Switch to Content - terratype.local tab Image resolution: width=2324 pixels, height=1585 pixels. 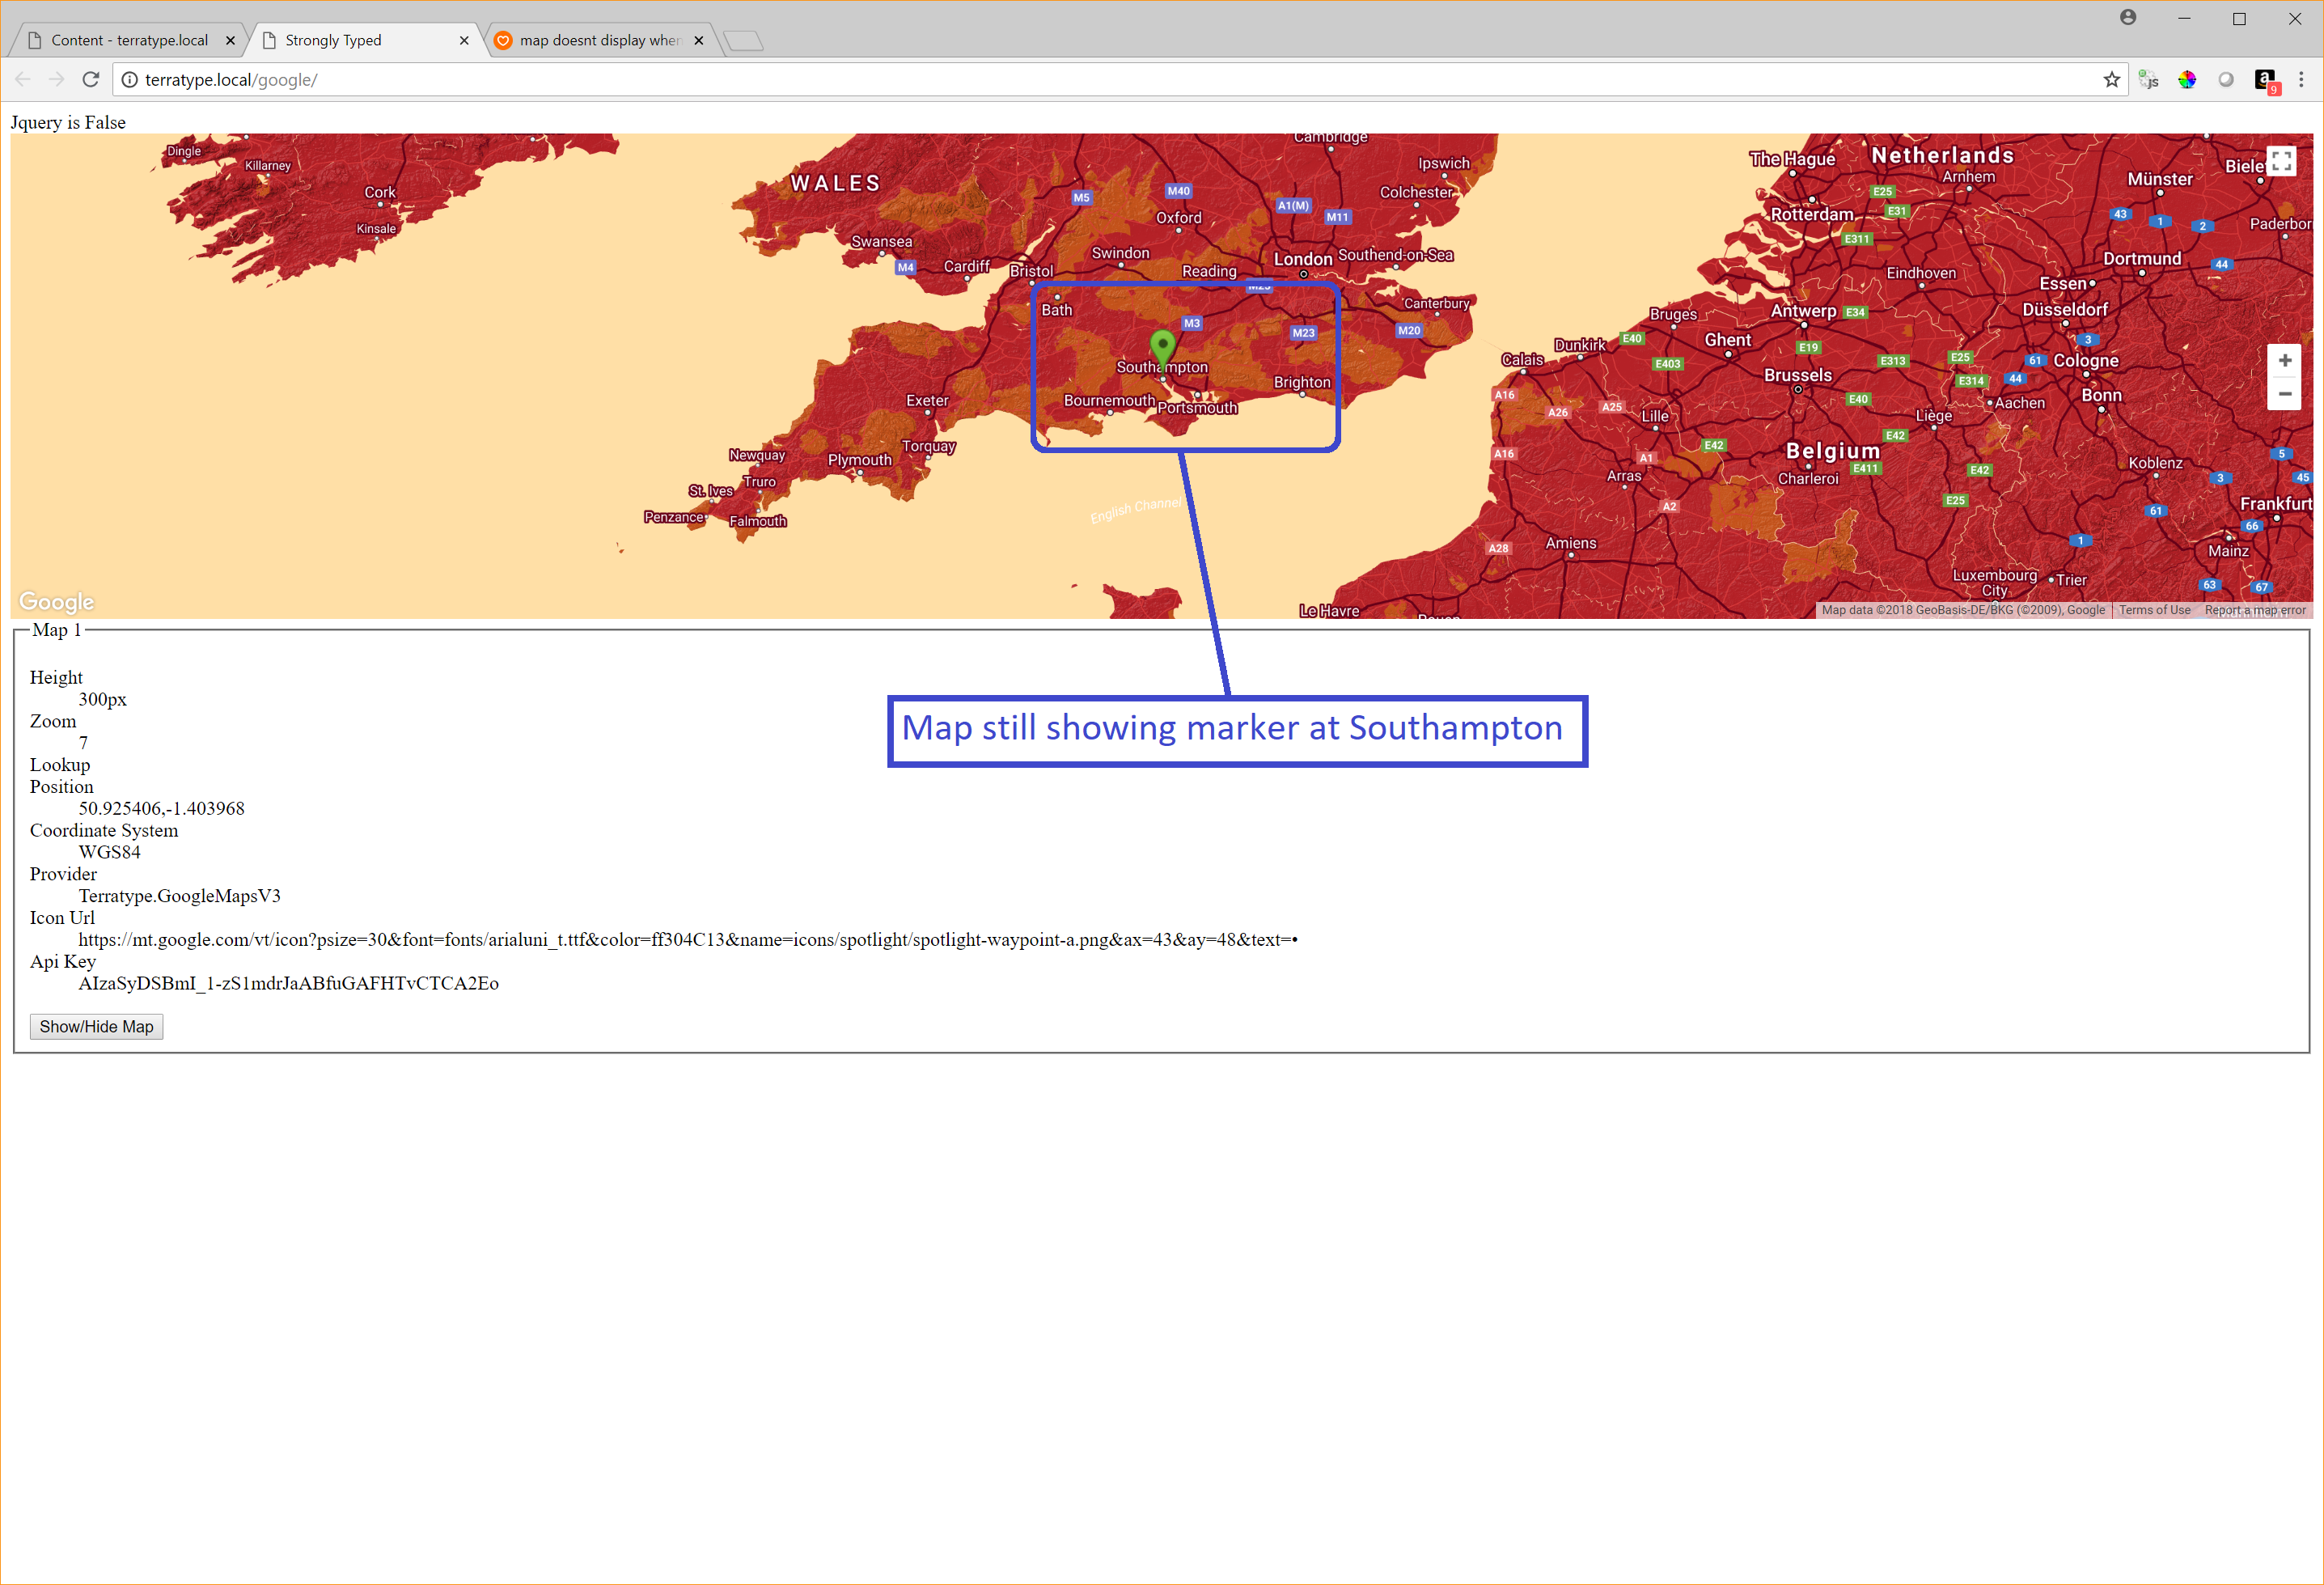[x=129, y=41]
